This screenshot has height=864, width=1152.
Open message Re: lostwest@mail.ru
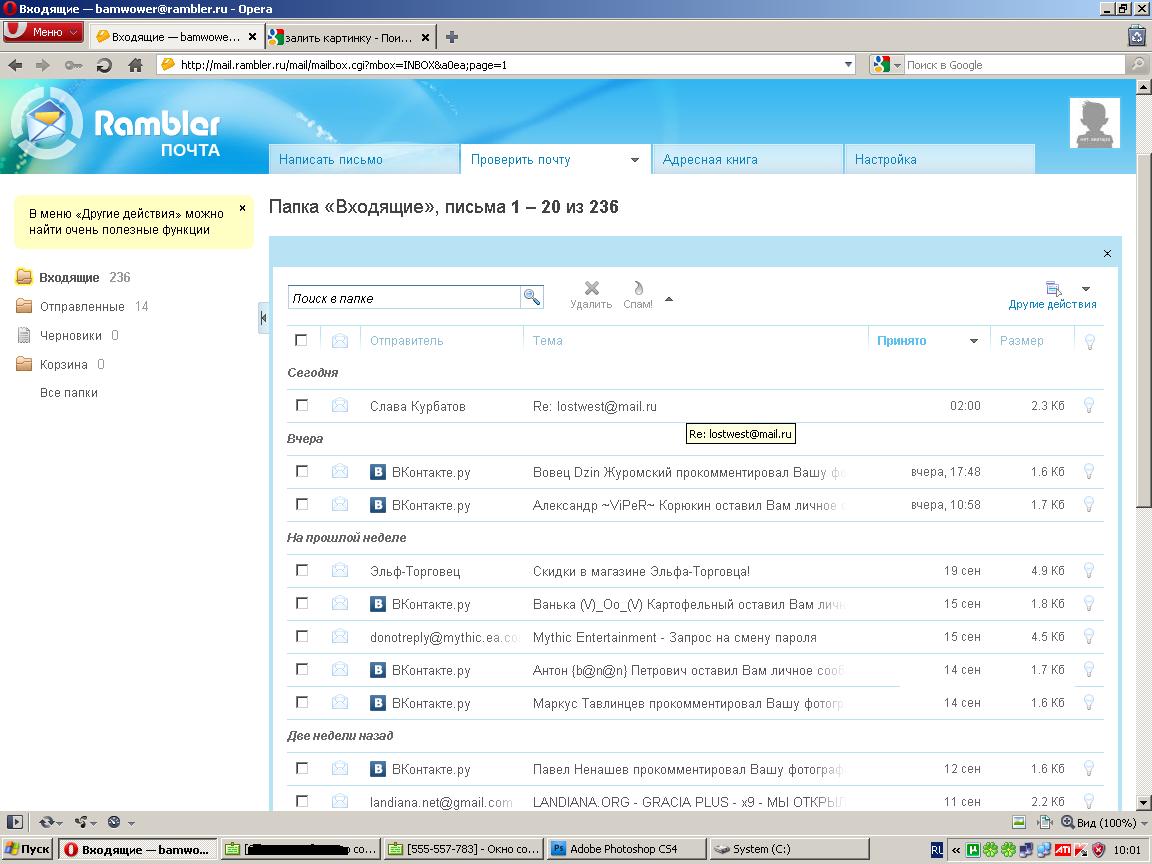594,406
